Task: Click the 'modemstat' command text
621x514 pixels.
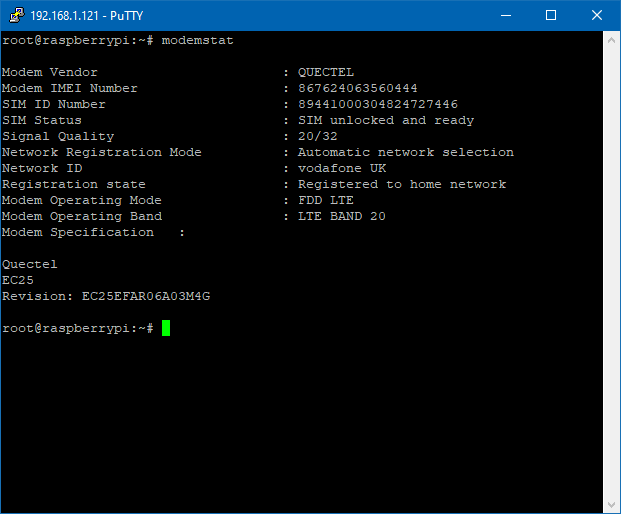Action: (x=197, y=40)
